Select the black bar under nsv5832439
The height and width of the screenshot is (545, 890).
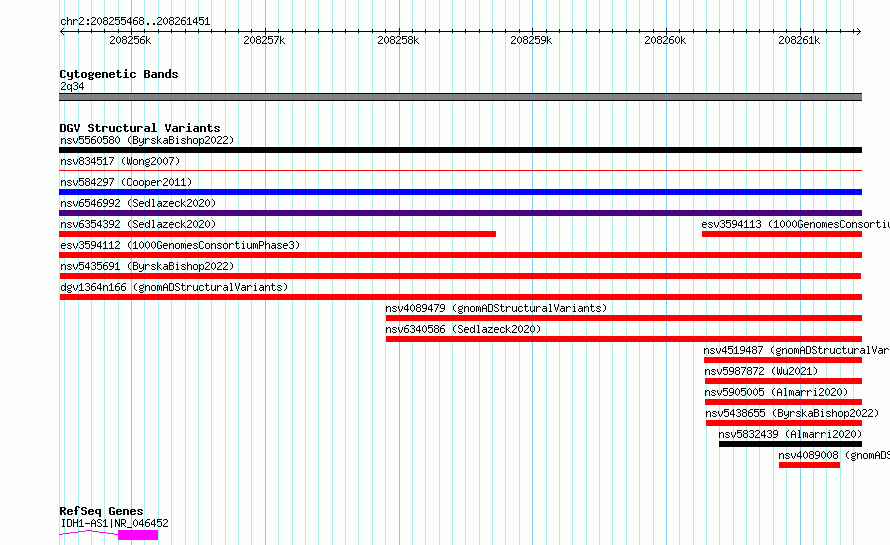tap(791, 444)
